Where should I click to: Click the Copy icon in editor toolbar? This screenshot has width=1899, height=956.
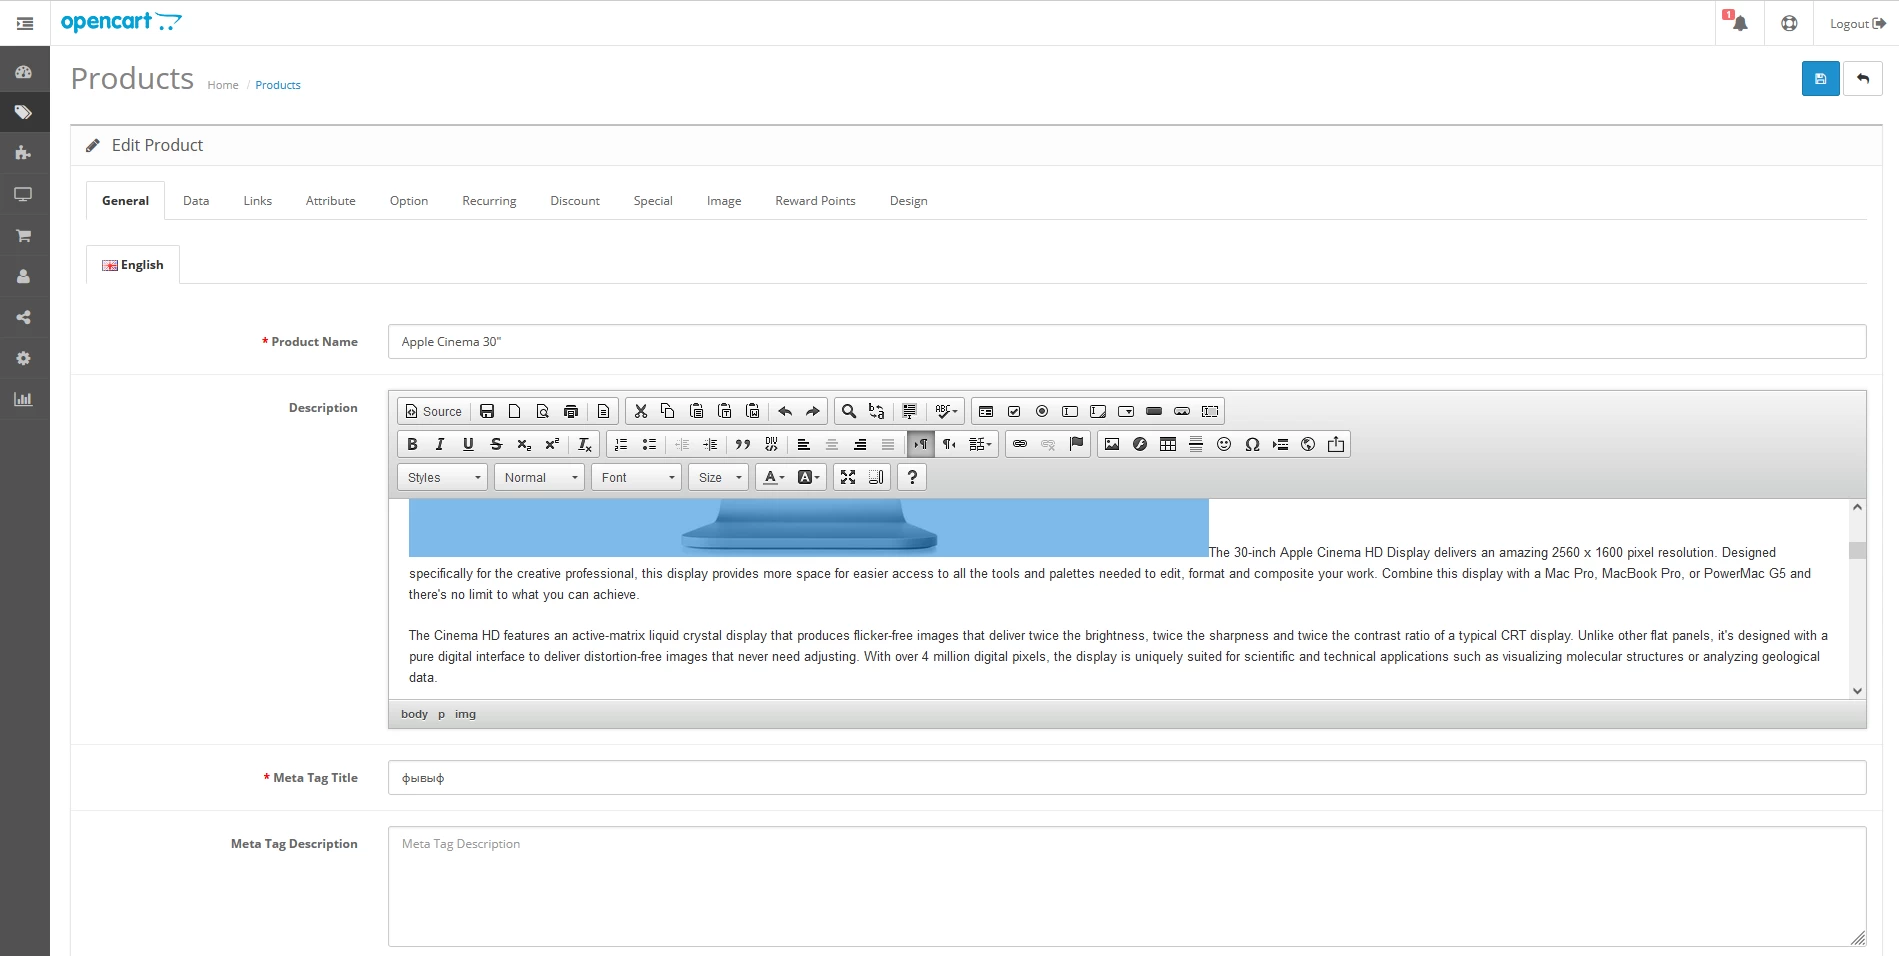tap(668, 411)
